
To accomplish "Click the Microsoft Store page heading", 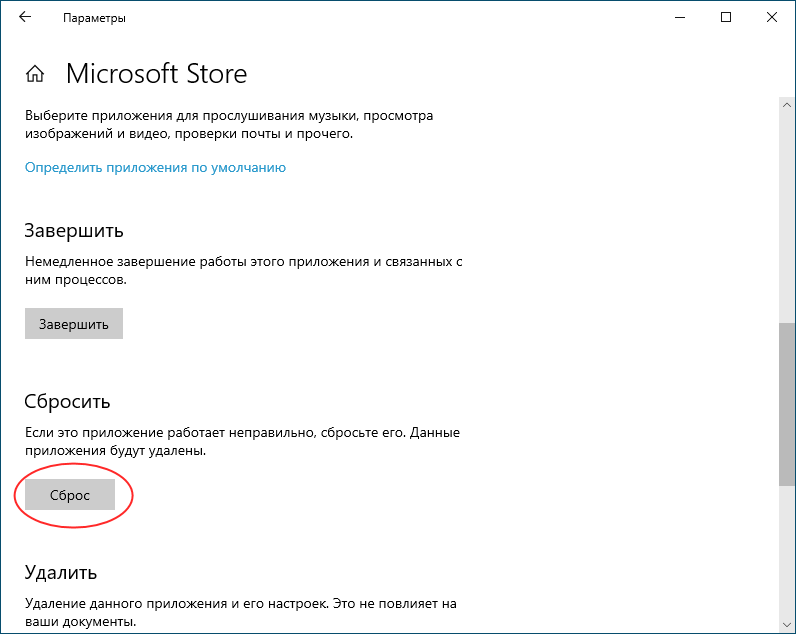I will (156, 74).
